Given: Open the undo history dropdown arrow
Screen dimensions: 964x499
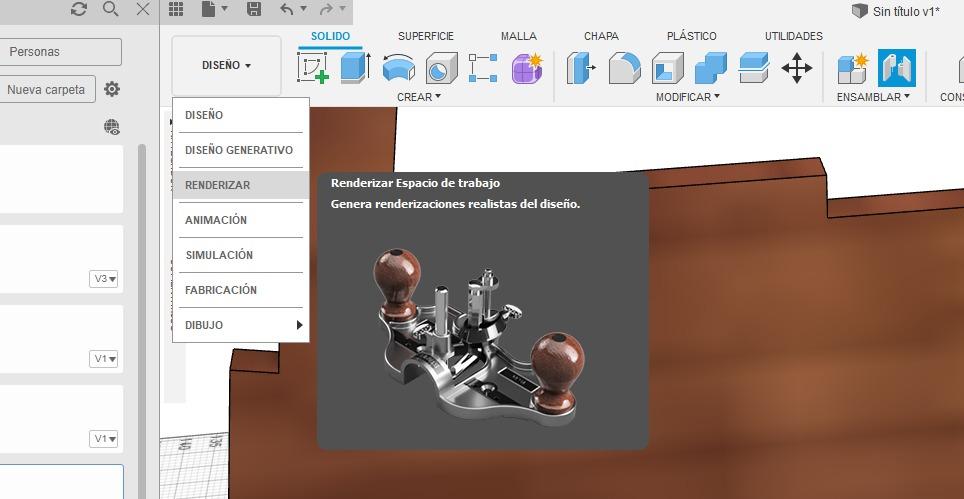Looking at the screenshot, I should click(302, 8).
